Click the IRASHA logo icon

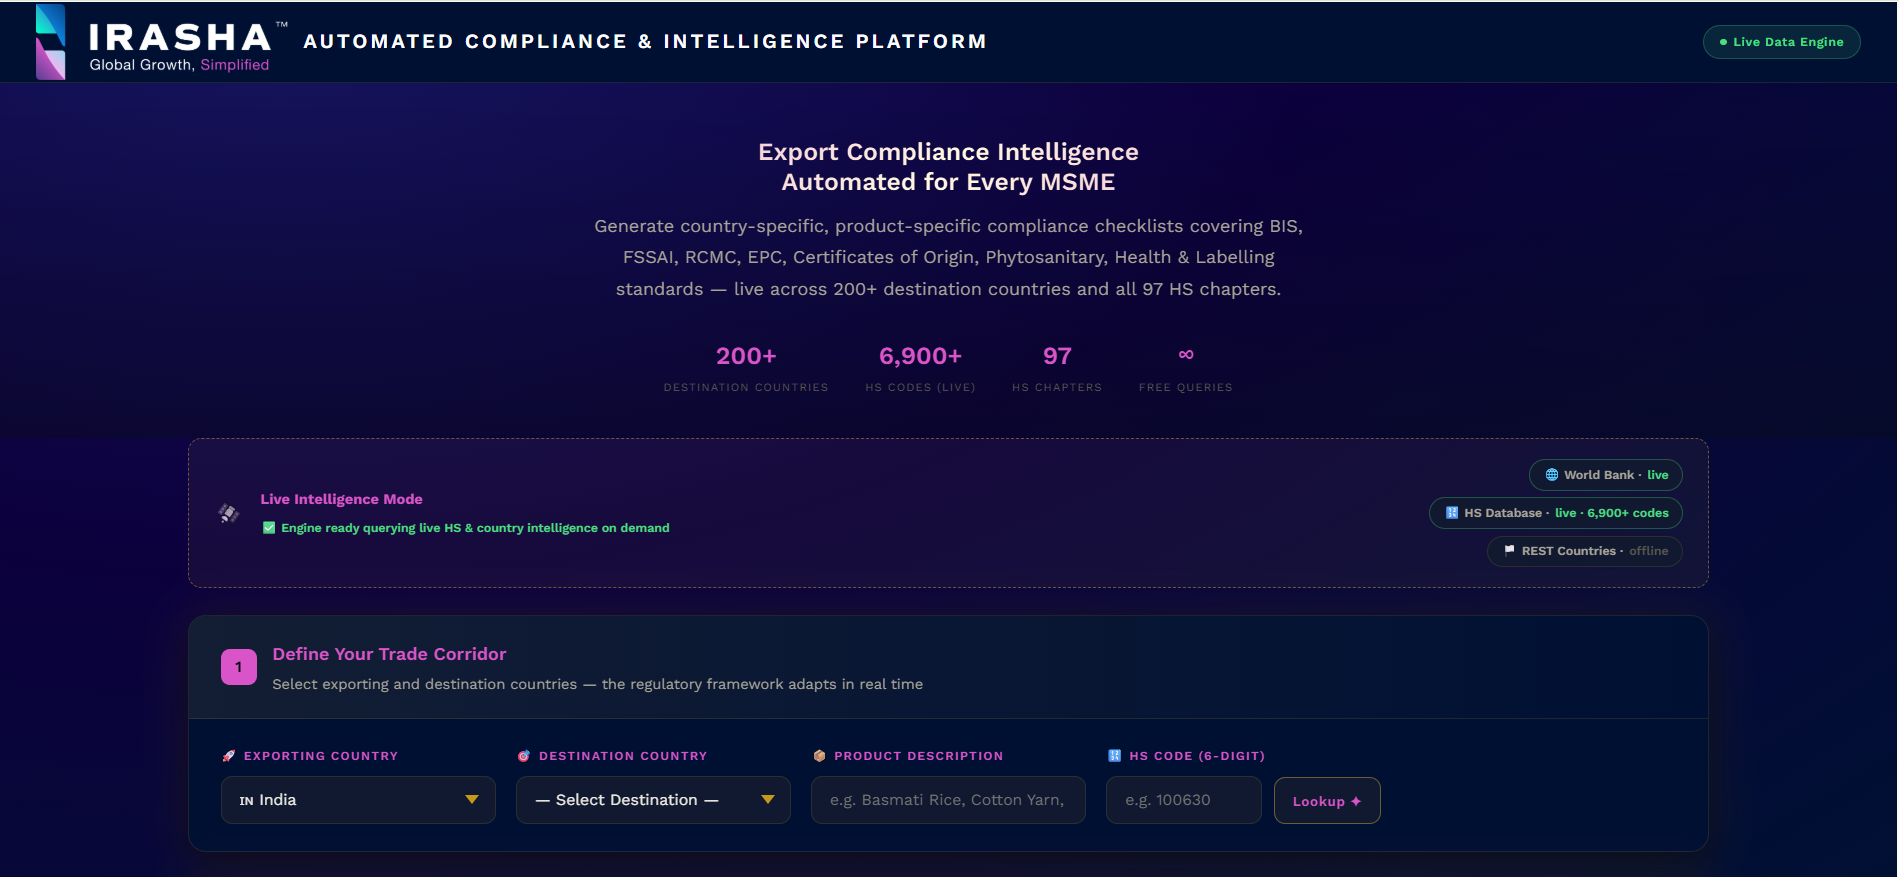[50, 42]
